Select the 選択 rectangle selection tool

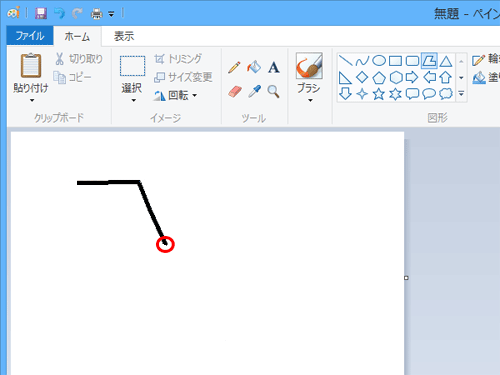coord(132,66)
